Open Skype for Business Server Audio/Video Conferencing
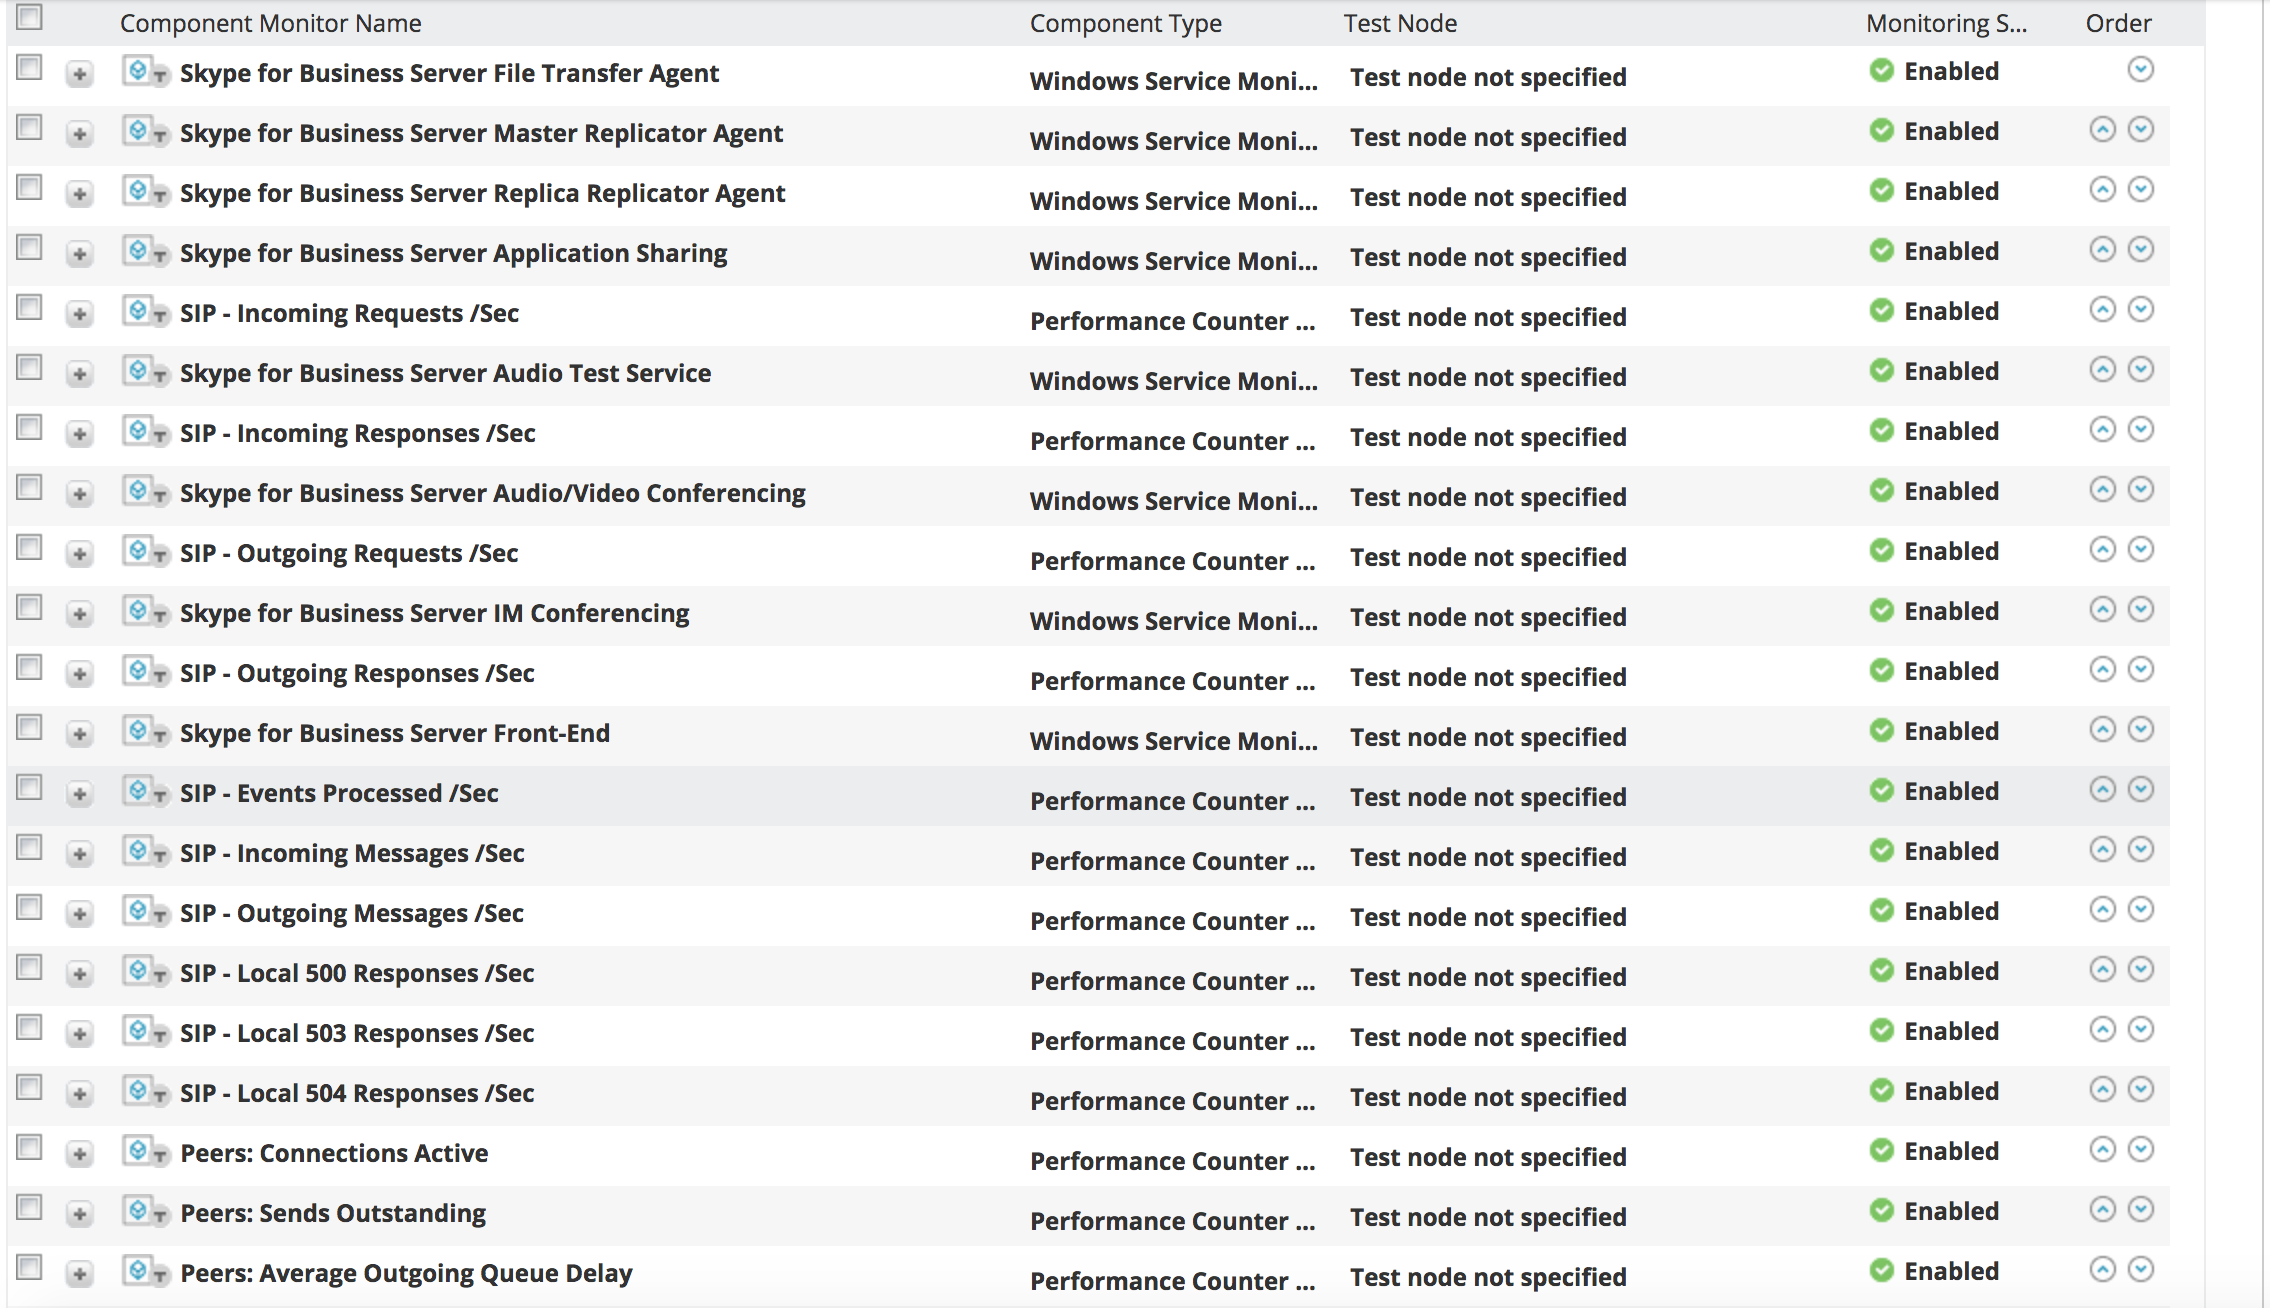2270x1308 pixels. coord(492,493)
